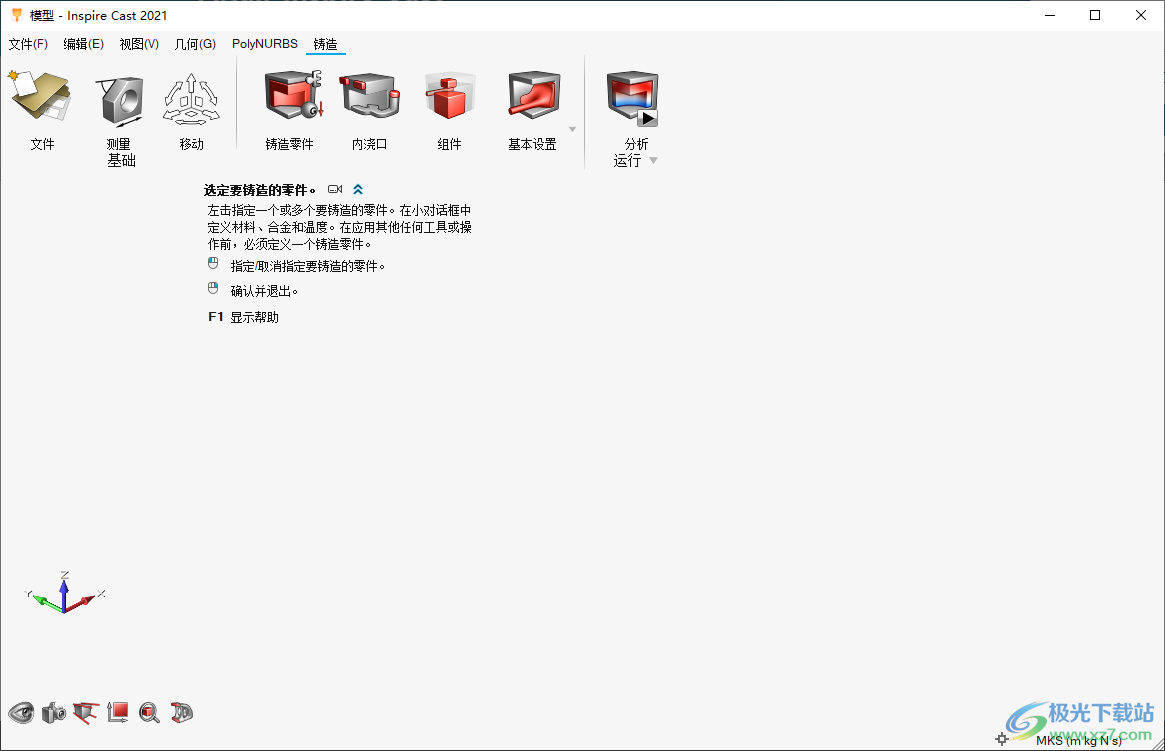Viewport: 1165px width, 751px height.
Task: Activate the 移动 move tool
Action: coord(191,99)
